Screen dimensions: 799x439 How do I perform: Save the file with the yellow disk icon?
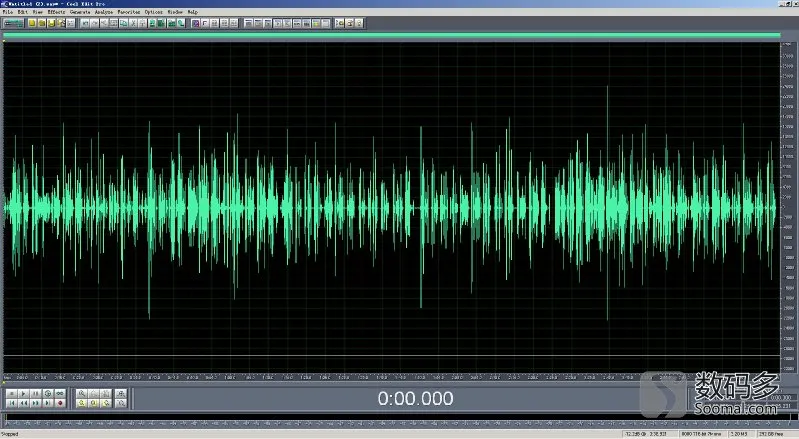pyautogui.click(x=51, y=23)
